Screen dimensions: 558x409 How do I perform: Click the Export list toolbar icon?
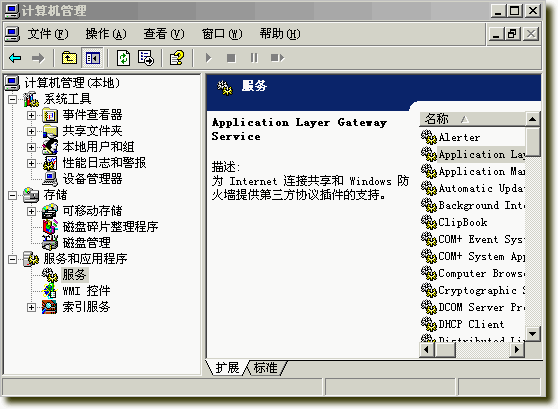click(x=146, y=58)
